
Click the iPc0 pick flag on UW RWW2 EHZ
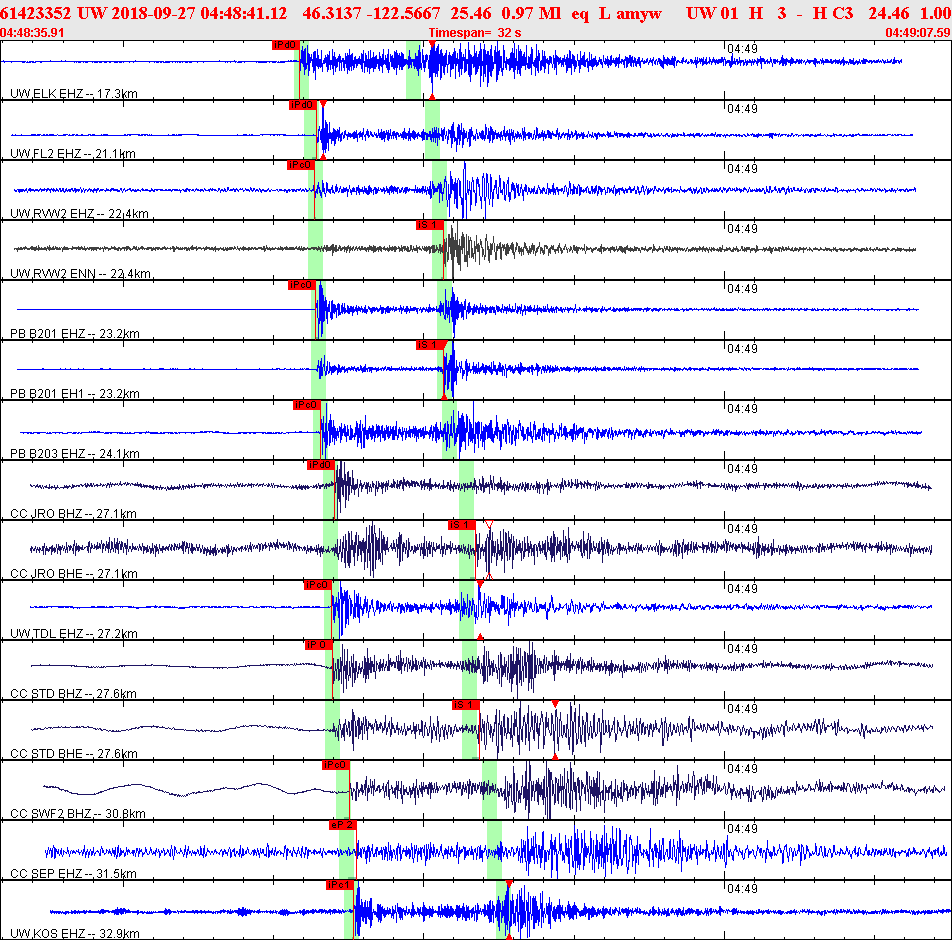[301, 165]
